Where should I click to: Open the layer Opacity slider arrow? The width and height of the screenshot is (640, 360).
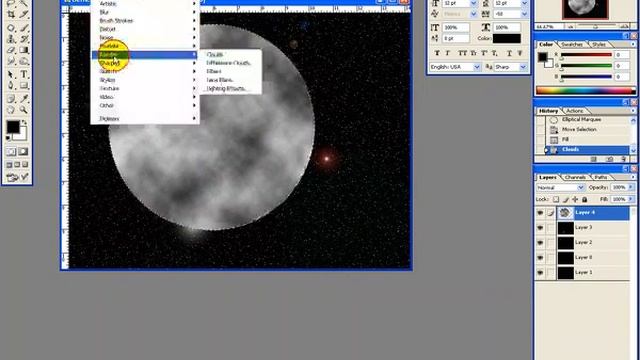coord(630,187)
